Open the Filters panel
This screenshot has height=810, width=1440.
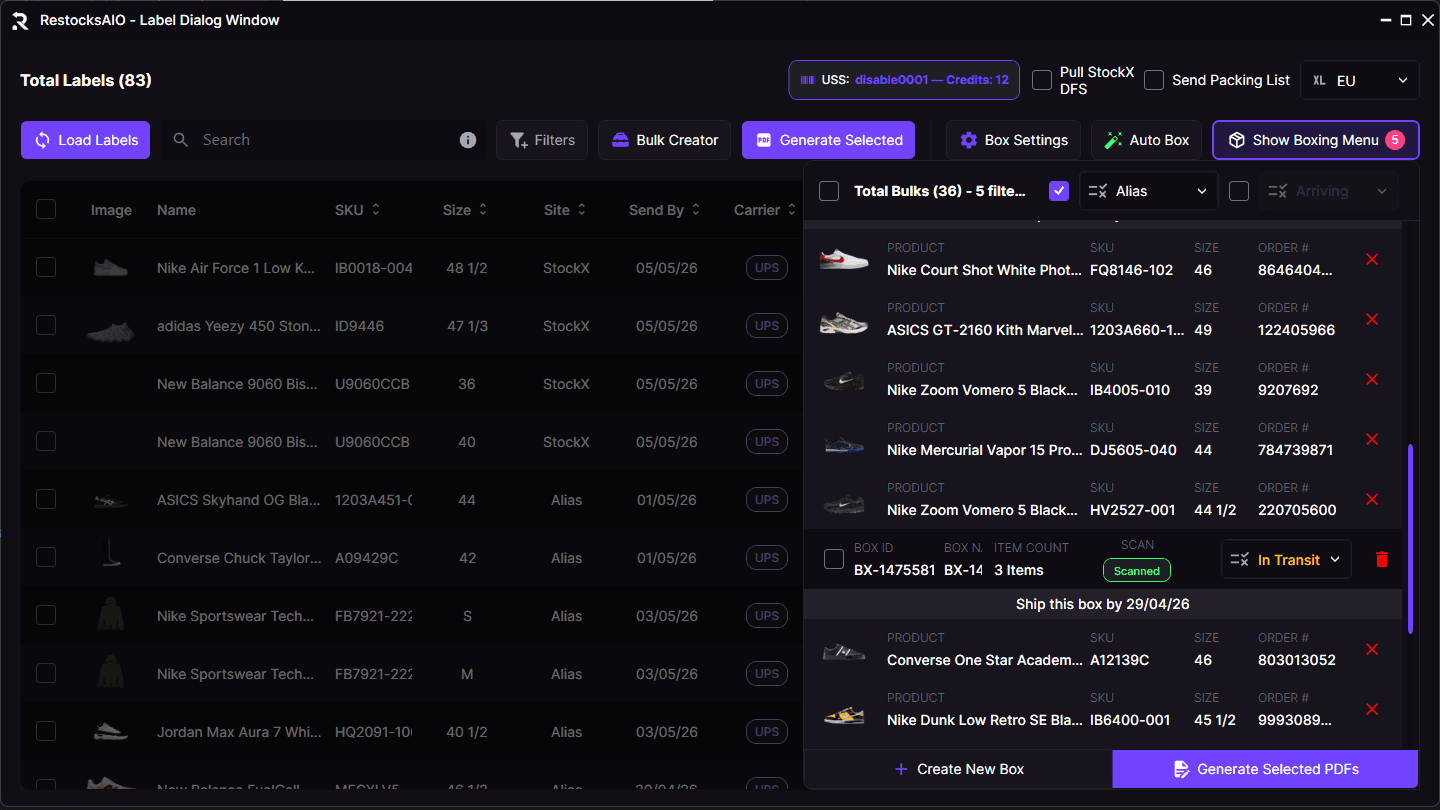click(542, 140)
